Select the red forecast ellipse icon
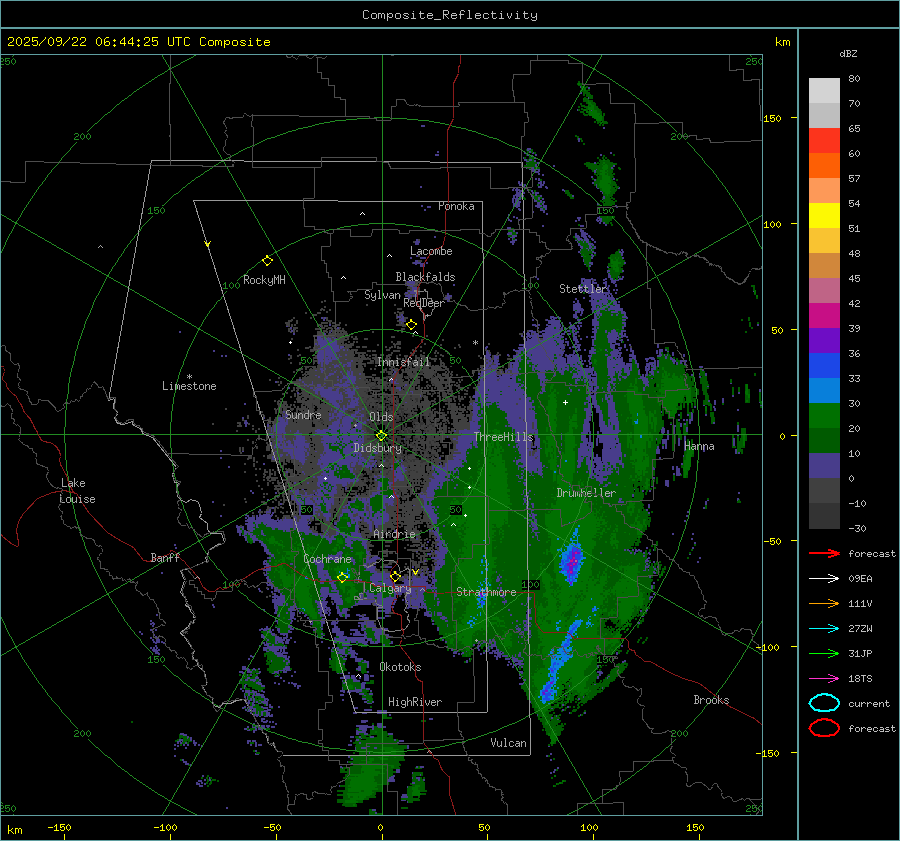This screenshot has height=841, width=900. coord(824,728)
